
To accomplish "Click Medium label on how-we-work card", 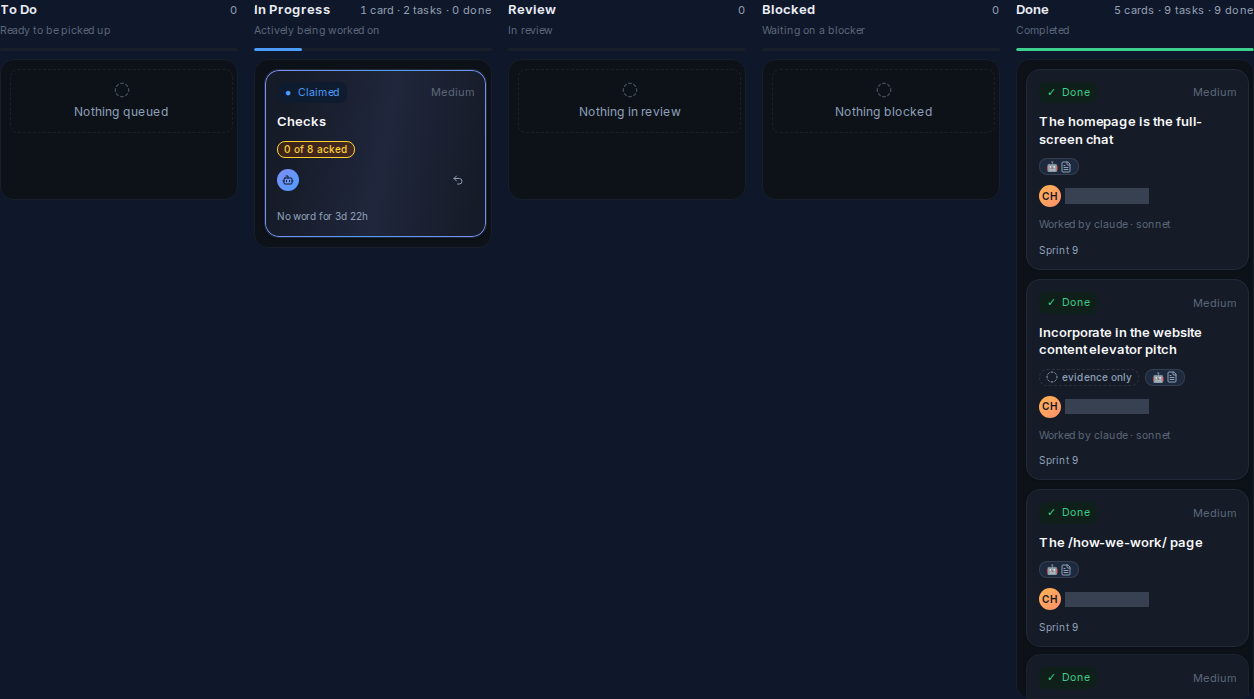I will (1215, 513).
